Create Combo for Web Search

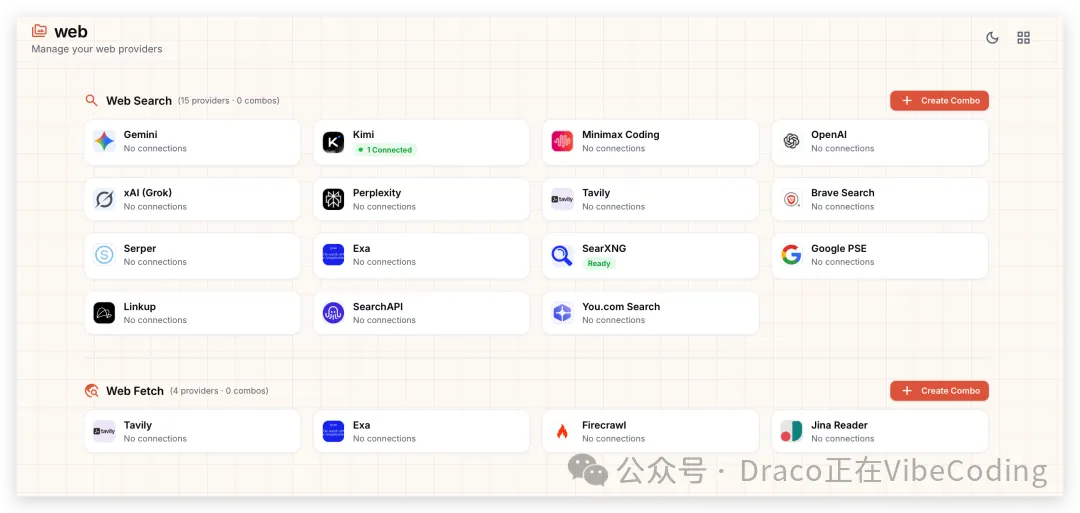(x=939, y=101)
